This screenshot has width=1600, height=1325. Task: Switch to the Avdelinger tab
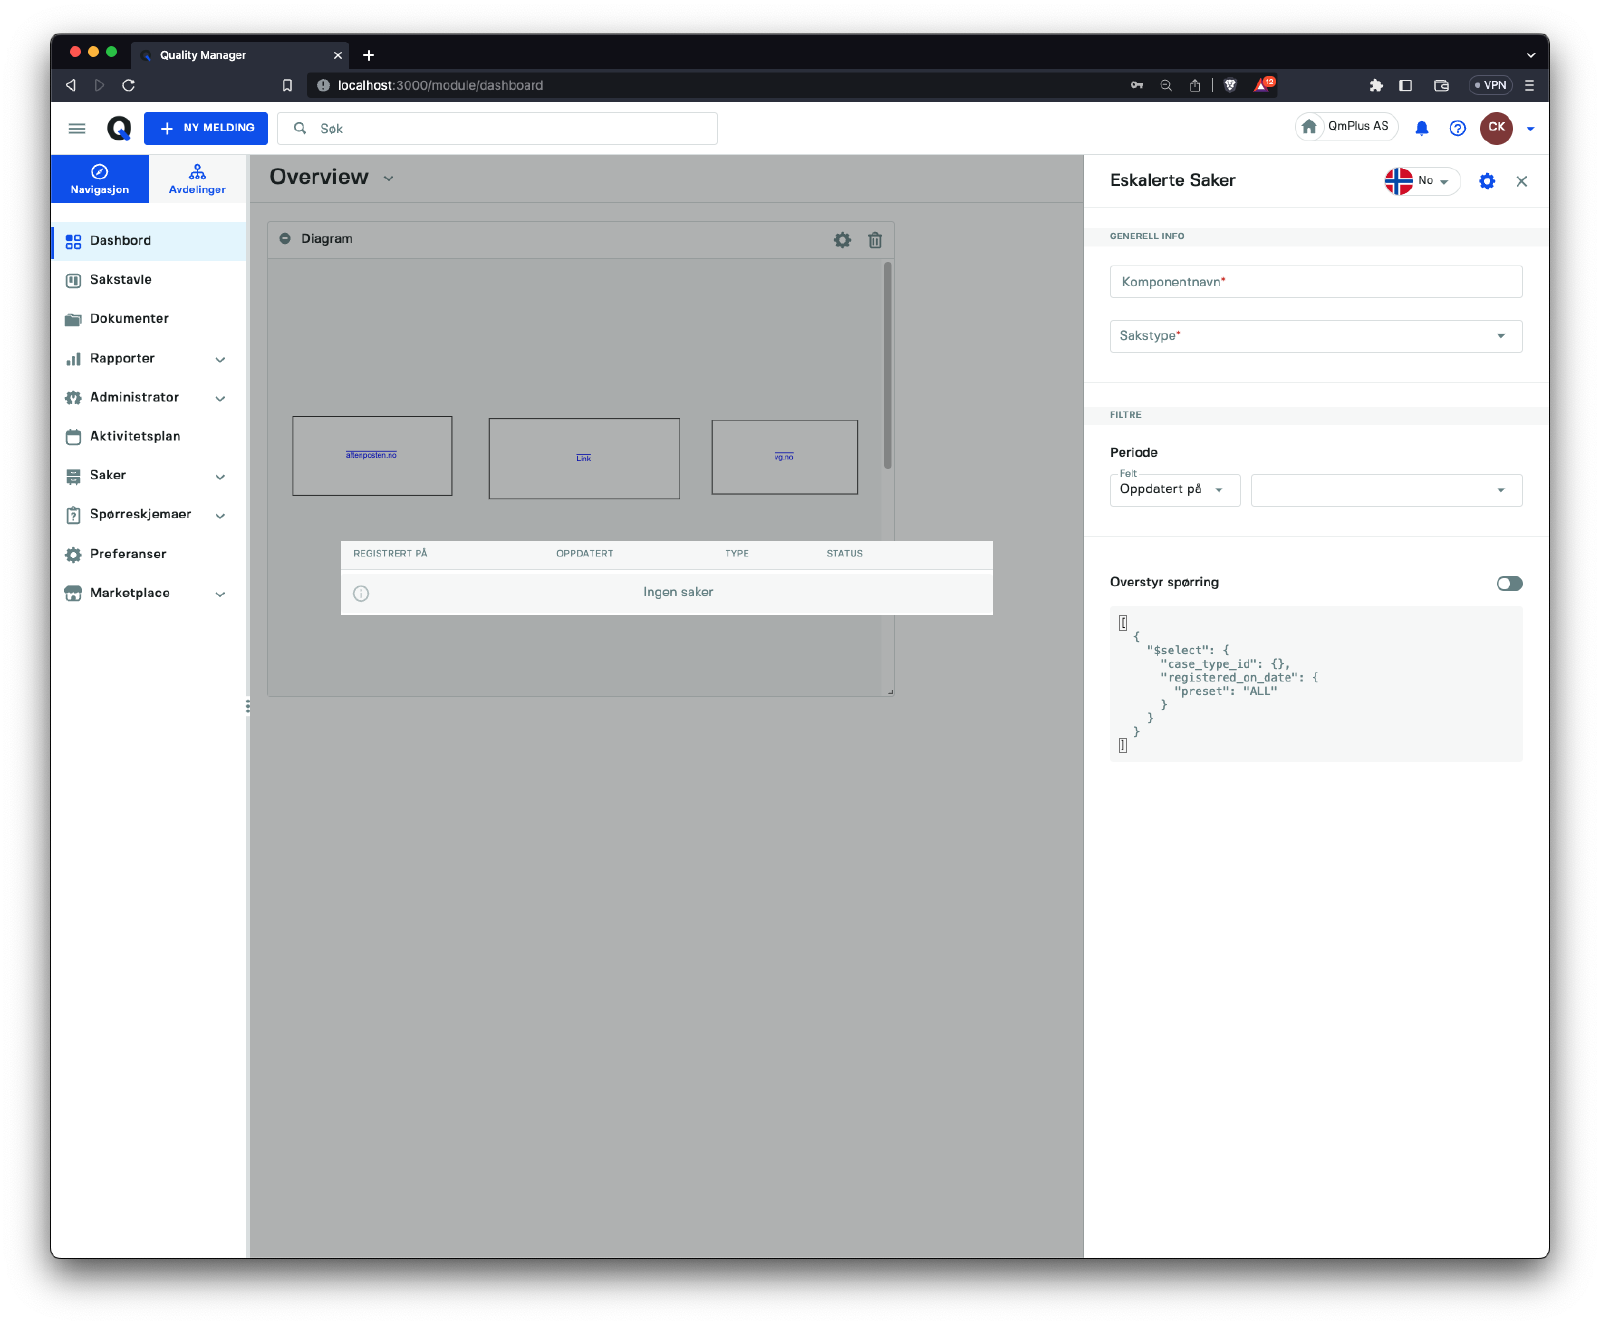[x=197, y=179]
